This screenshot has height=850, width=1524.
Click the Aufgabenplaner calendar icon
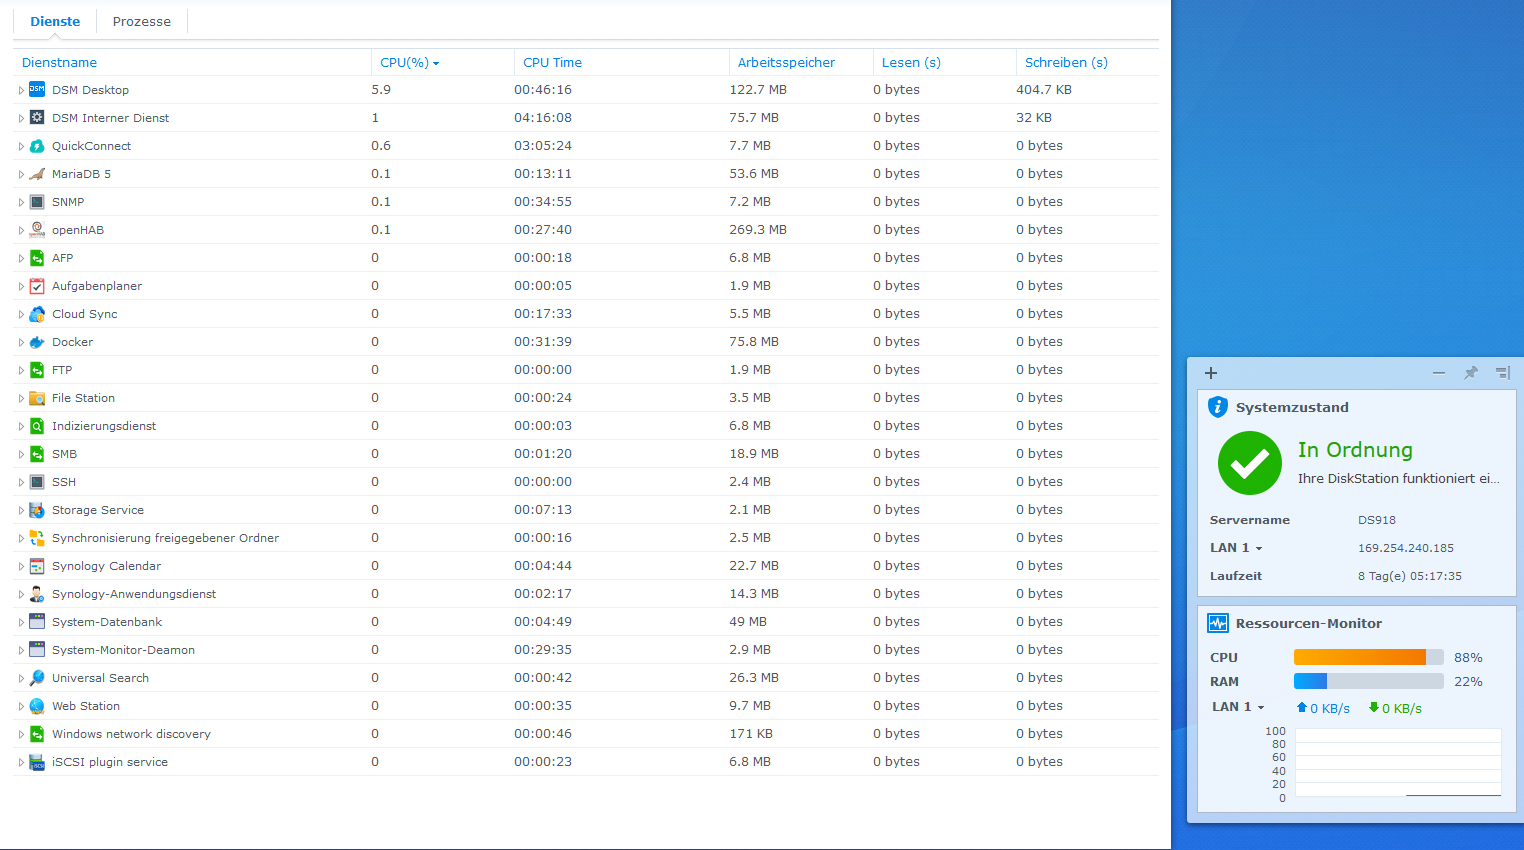click(x=37, y=286)
